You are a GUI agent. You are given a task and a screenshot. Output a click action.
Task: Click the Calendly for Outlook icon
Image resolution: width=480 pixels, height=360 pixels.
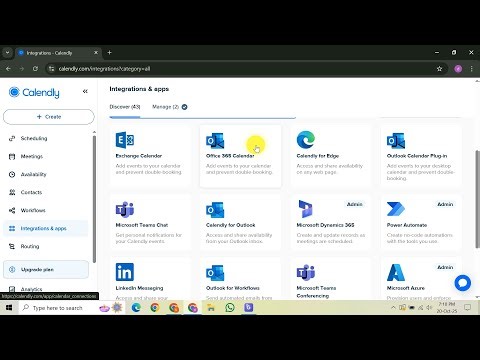215,210
